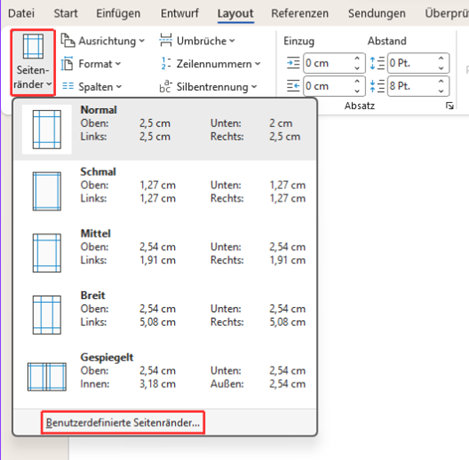Switch to the Start tab
Image resolution: width=469 pixels, height=460 pixels.
click(x=66, y=13)
